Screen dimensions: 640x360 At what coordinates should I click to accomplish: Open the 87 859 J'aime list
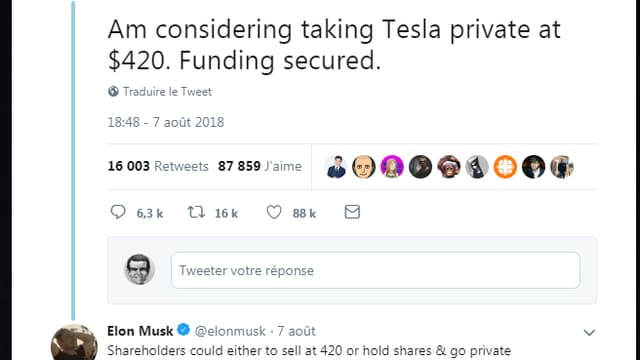260,166
